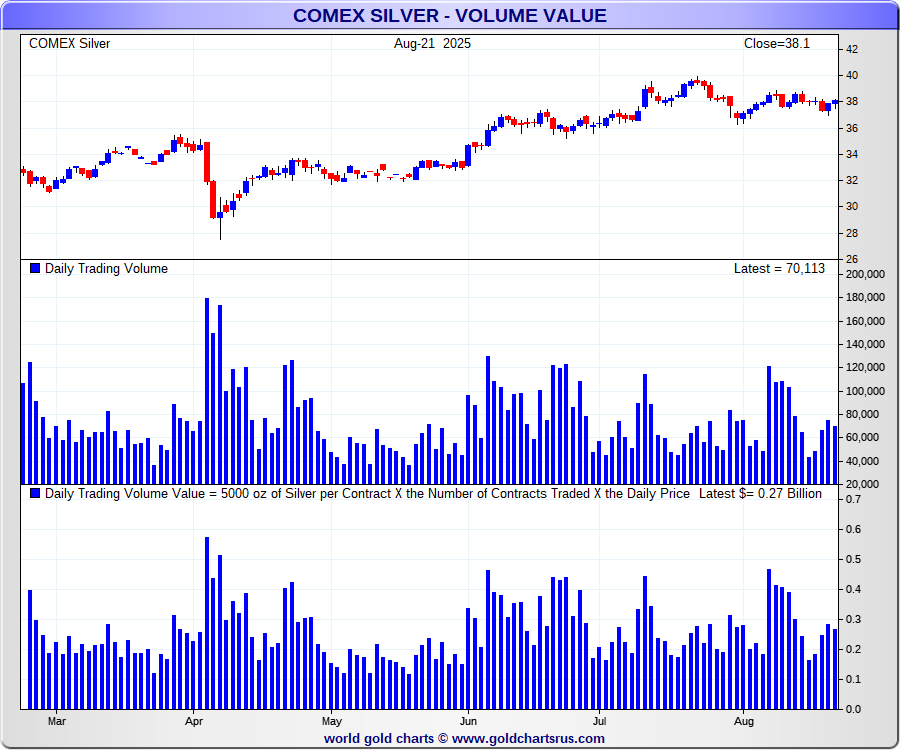This screenshot has height=750, width=900.
Task: Select the Aug-21 2025 date label
Action: pos(432,43)
